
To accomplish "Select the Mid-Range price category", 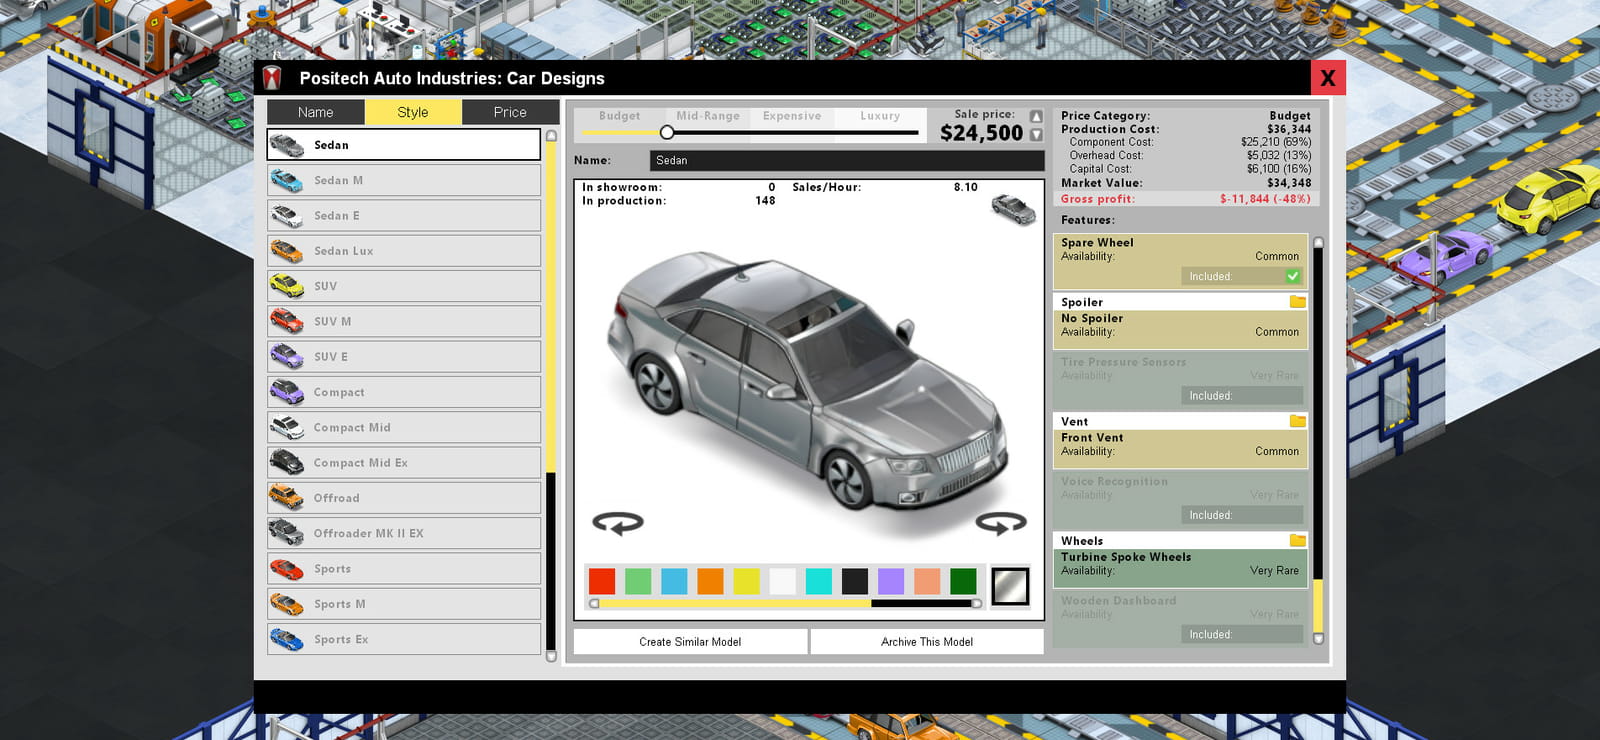I will pyautogui.click(x=708, y=116).
